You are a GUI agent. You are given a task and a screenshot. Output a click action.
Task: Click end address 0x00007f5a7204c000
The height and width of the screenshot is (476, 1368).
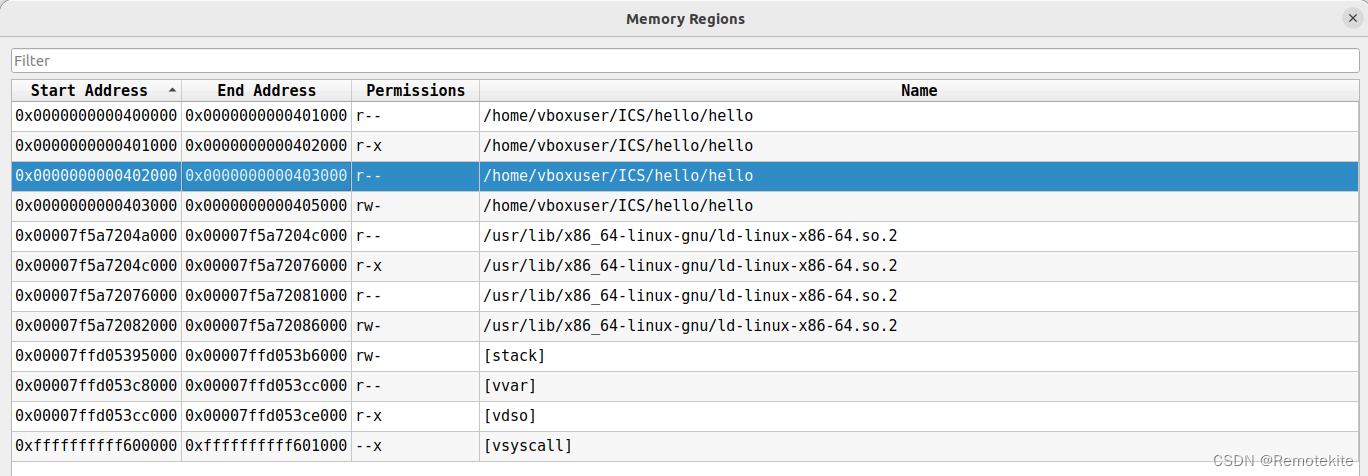coord(266,236)
